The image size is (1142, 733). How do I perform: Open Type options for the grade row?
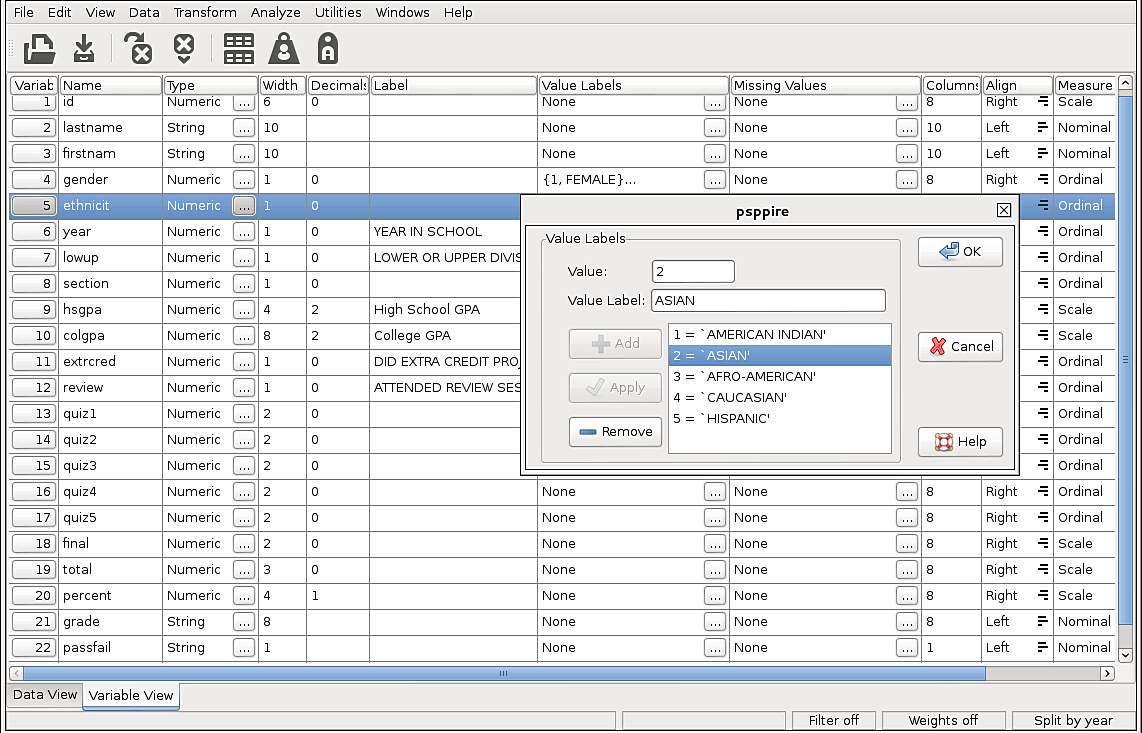[x=244, y=622]
